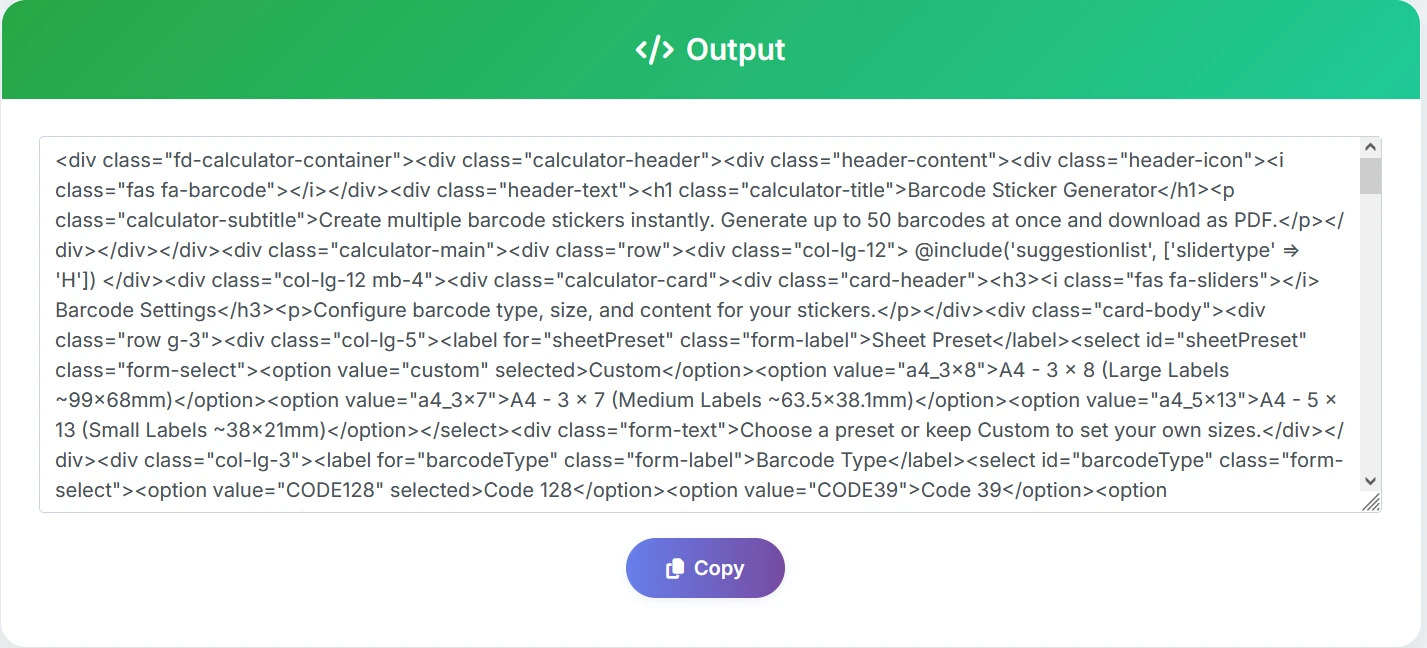Click the code brackets icon beside Output

654,50
